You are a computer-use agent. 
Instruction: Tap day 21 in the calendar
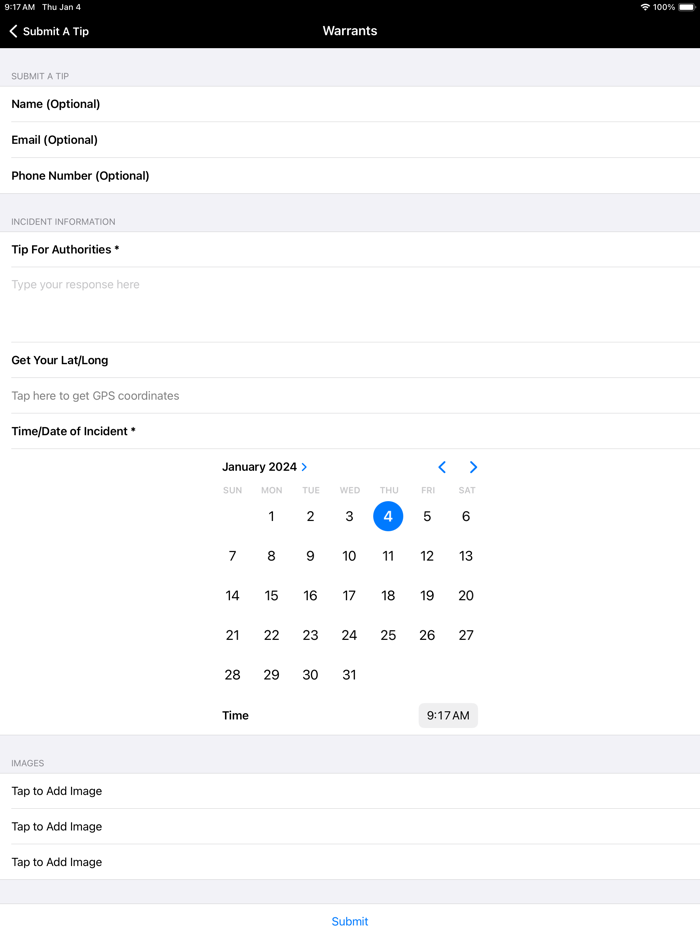[x=232, y=636]
